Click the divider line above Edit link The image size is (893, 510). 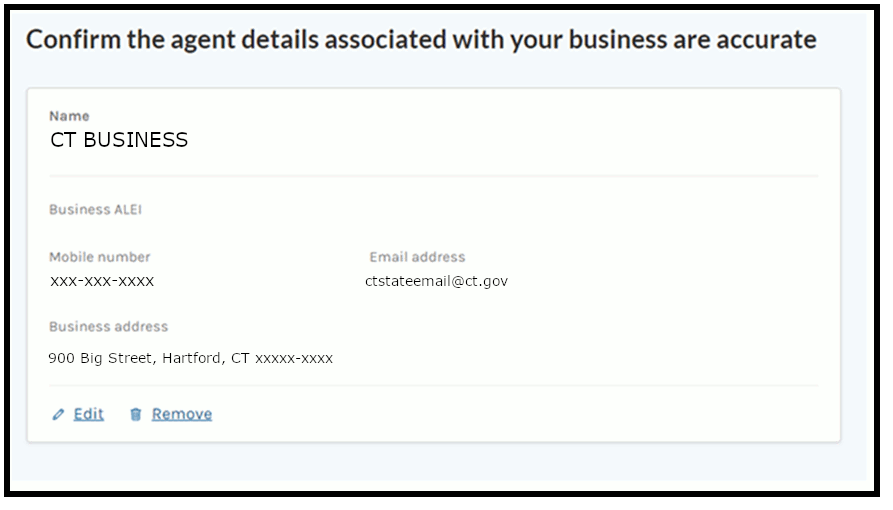[433, 385]
